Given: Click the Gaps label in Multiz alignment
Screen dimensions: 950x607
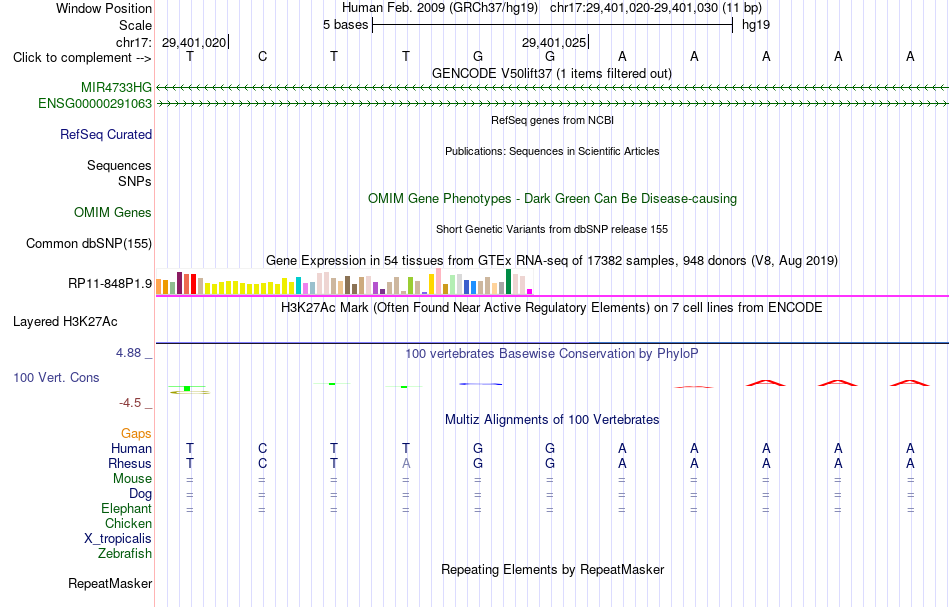Looking at the screenshot, I should pyautogui.click(x=136, y=433).
